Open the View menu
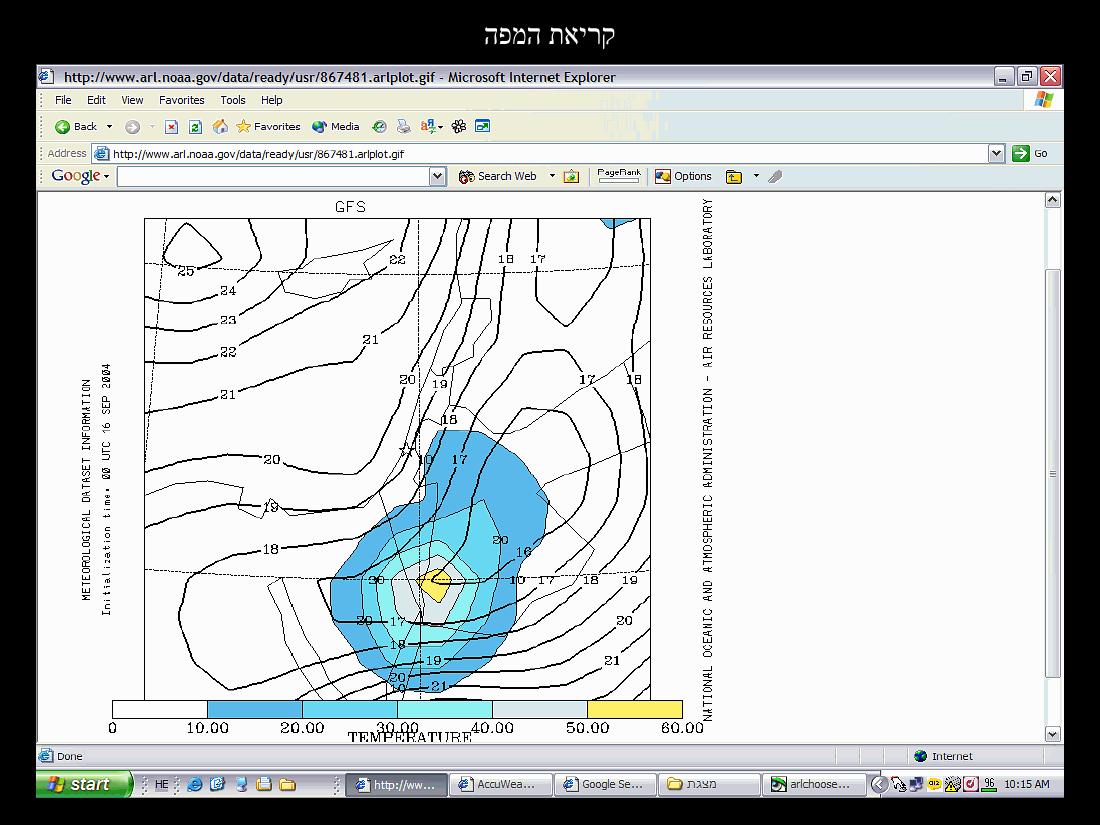The width and height of the screenshot is (1100, 825). tap(132, 100)
